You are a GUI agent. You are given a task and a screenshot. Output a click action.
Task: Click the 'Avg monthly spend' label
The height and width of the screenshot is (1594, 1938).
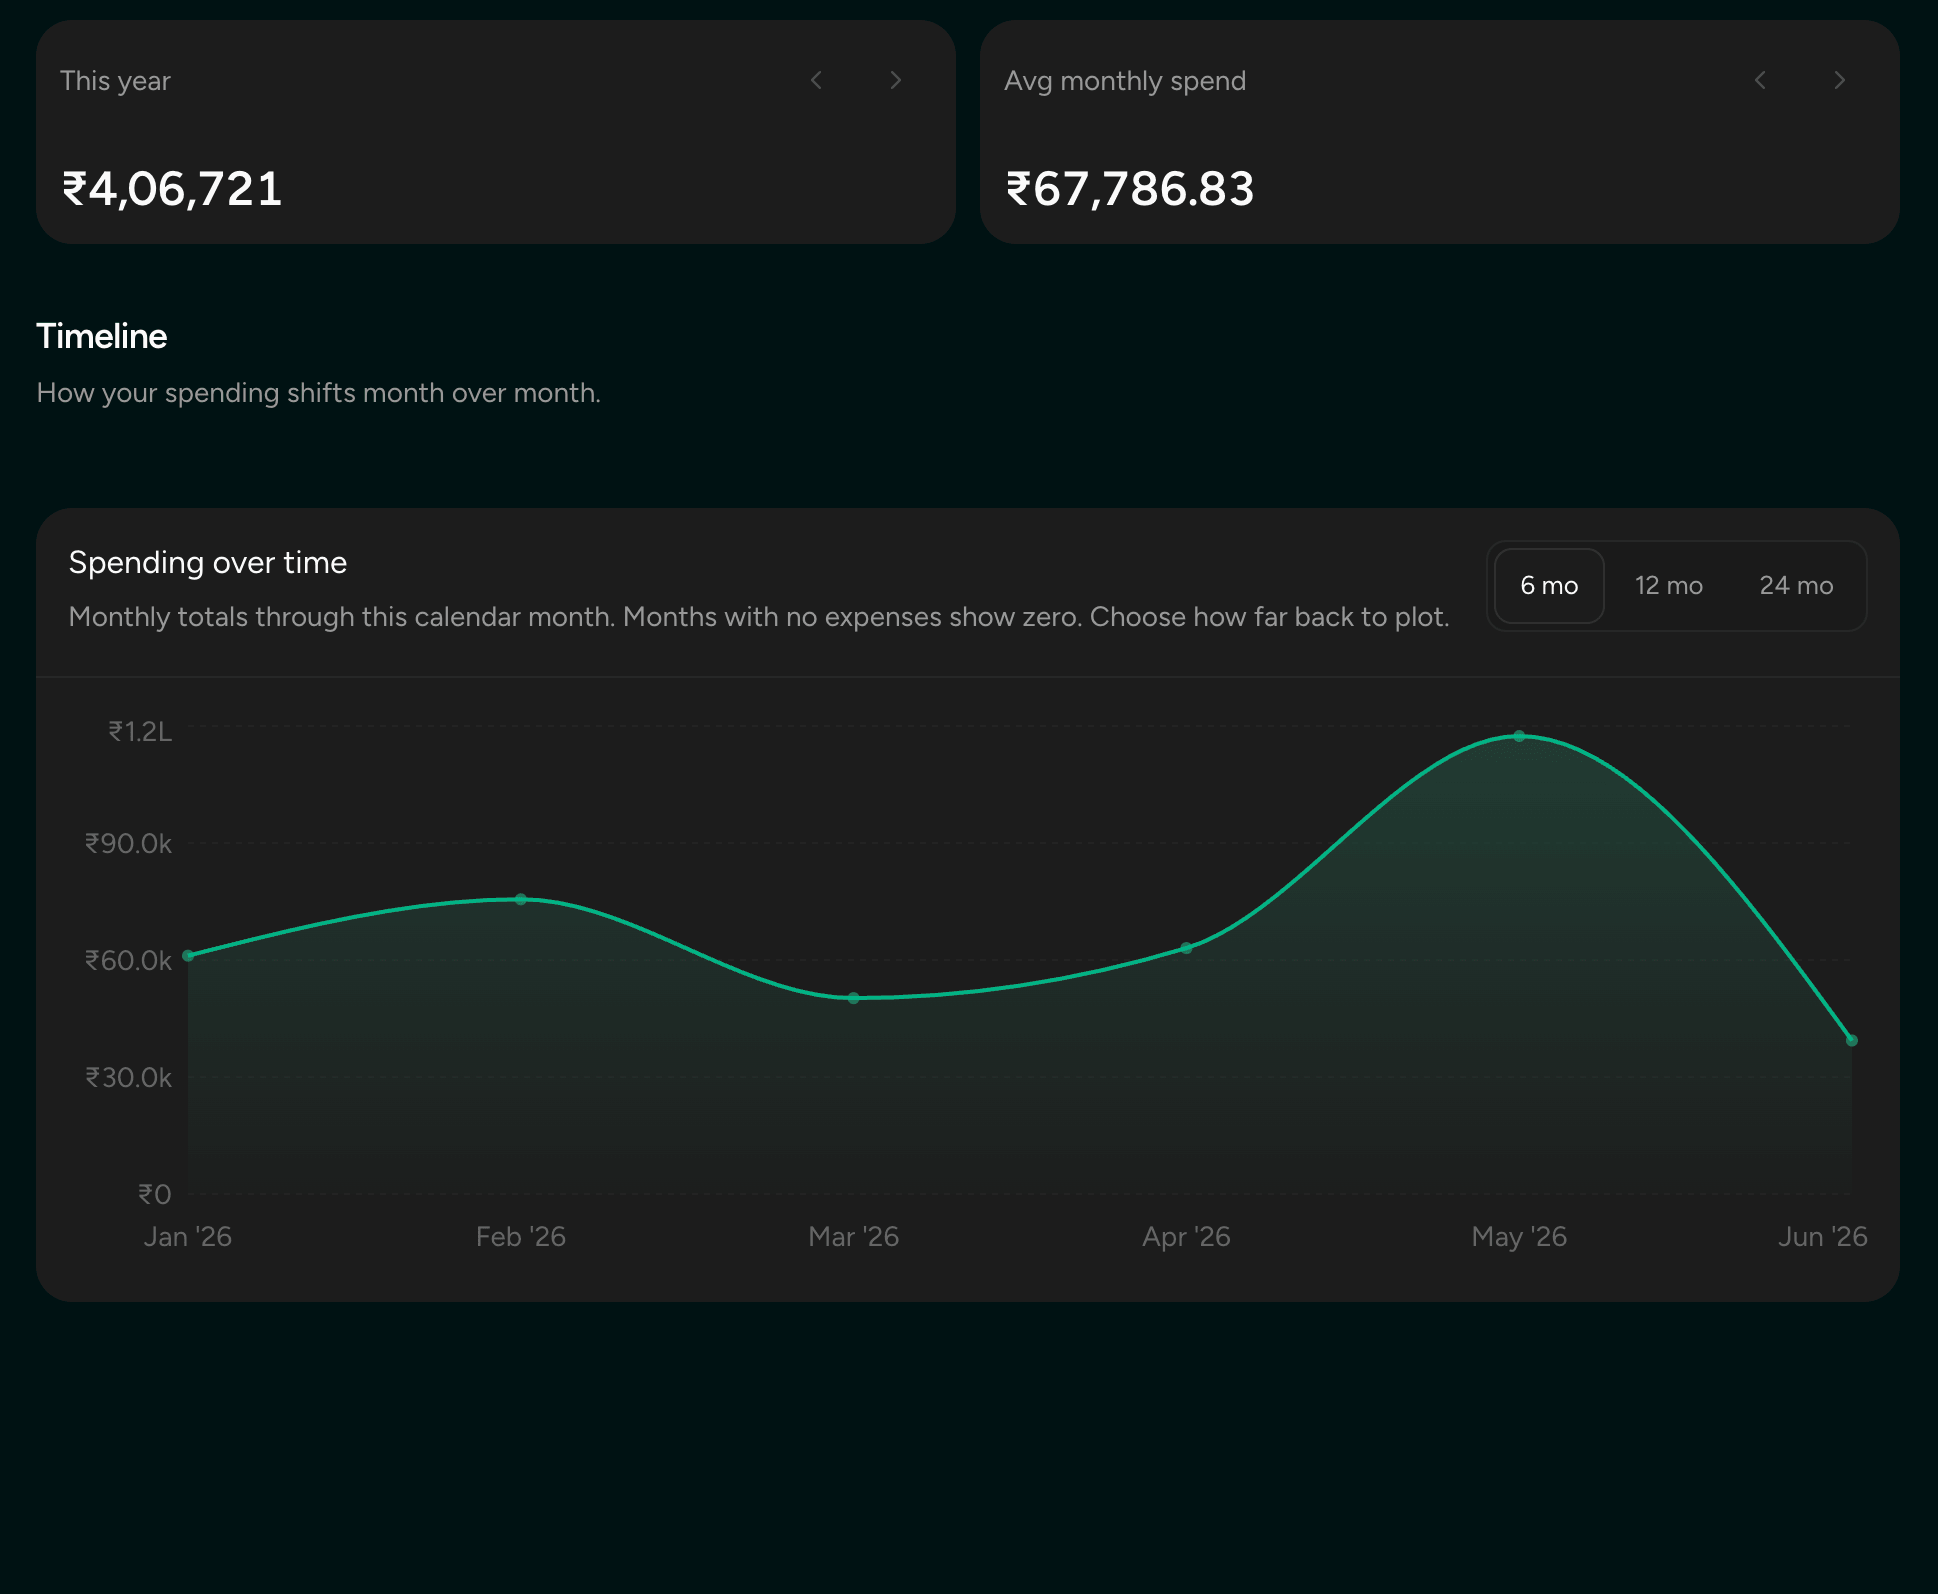click(x=1125, y=81)
